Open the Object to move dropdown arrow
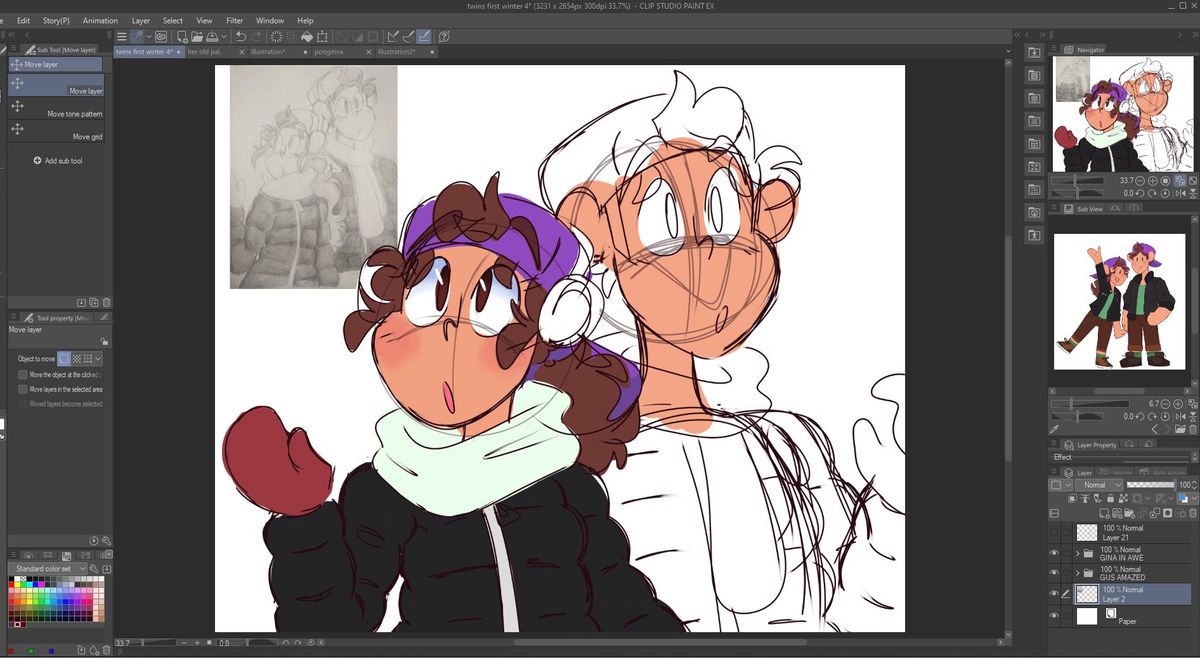Image resolution: width=1200 pixels, height=658 pixels. click(x=98, y=358)
